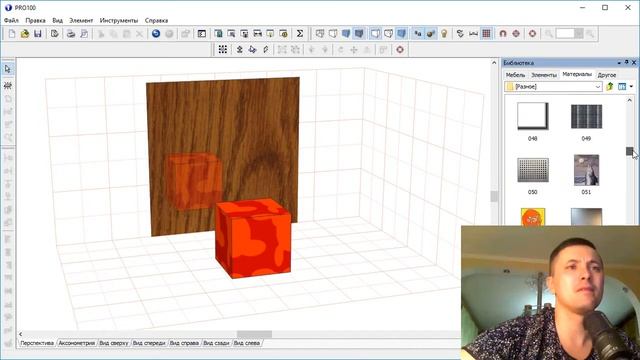Viewport: 640px width, 360px height.
Task: Open the Вид menu
Action: point(58,20)
